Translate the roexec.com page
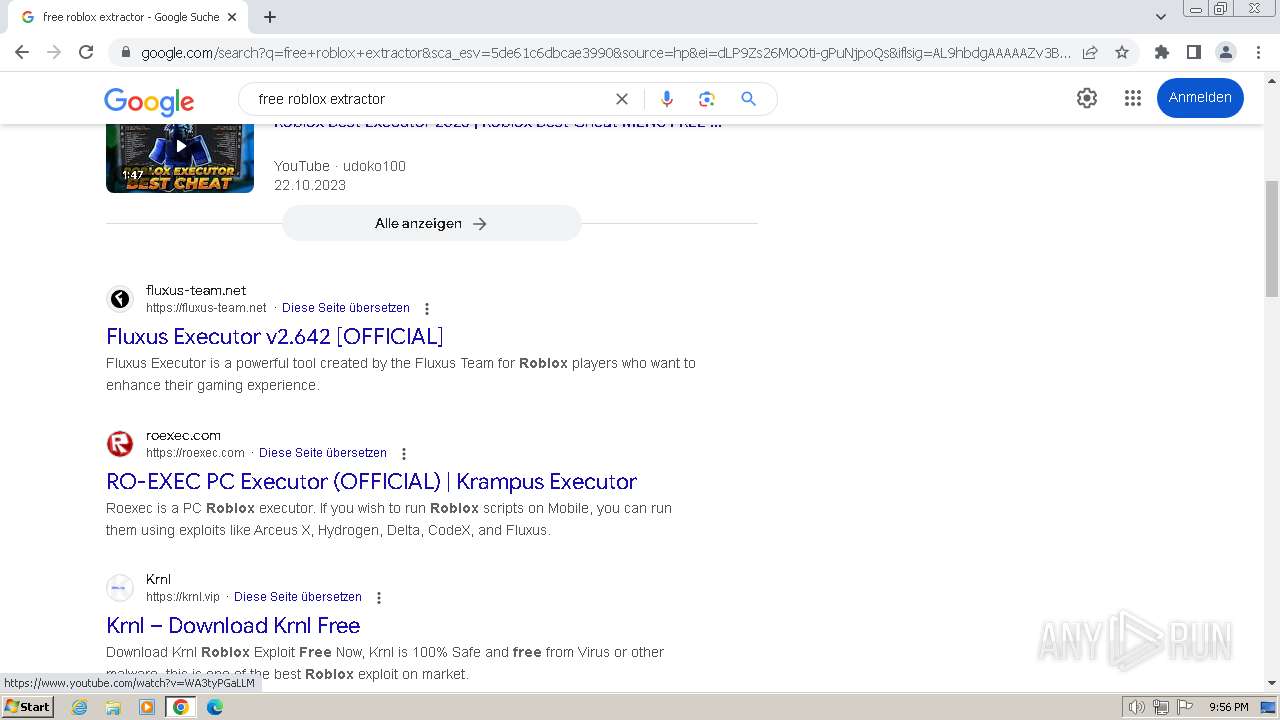 [x=323, y=453]
